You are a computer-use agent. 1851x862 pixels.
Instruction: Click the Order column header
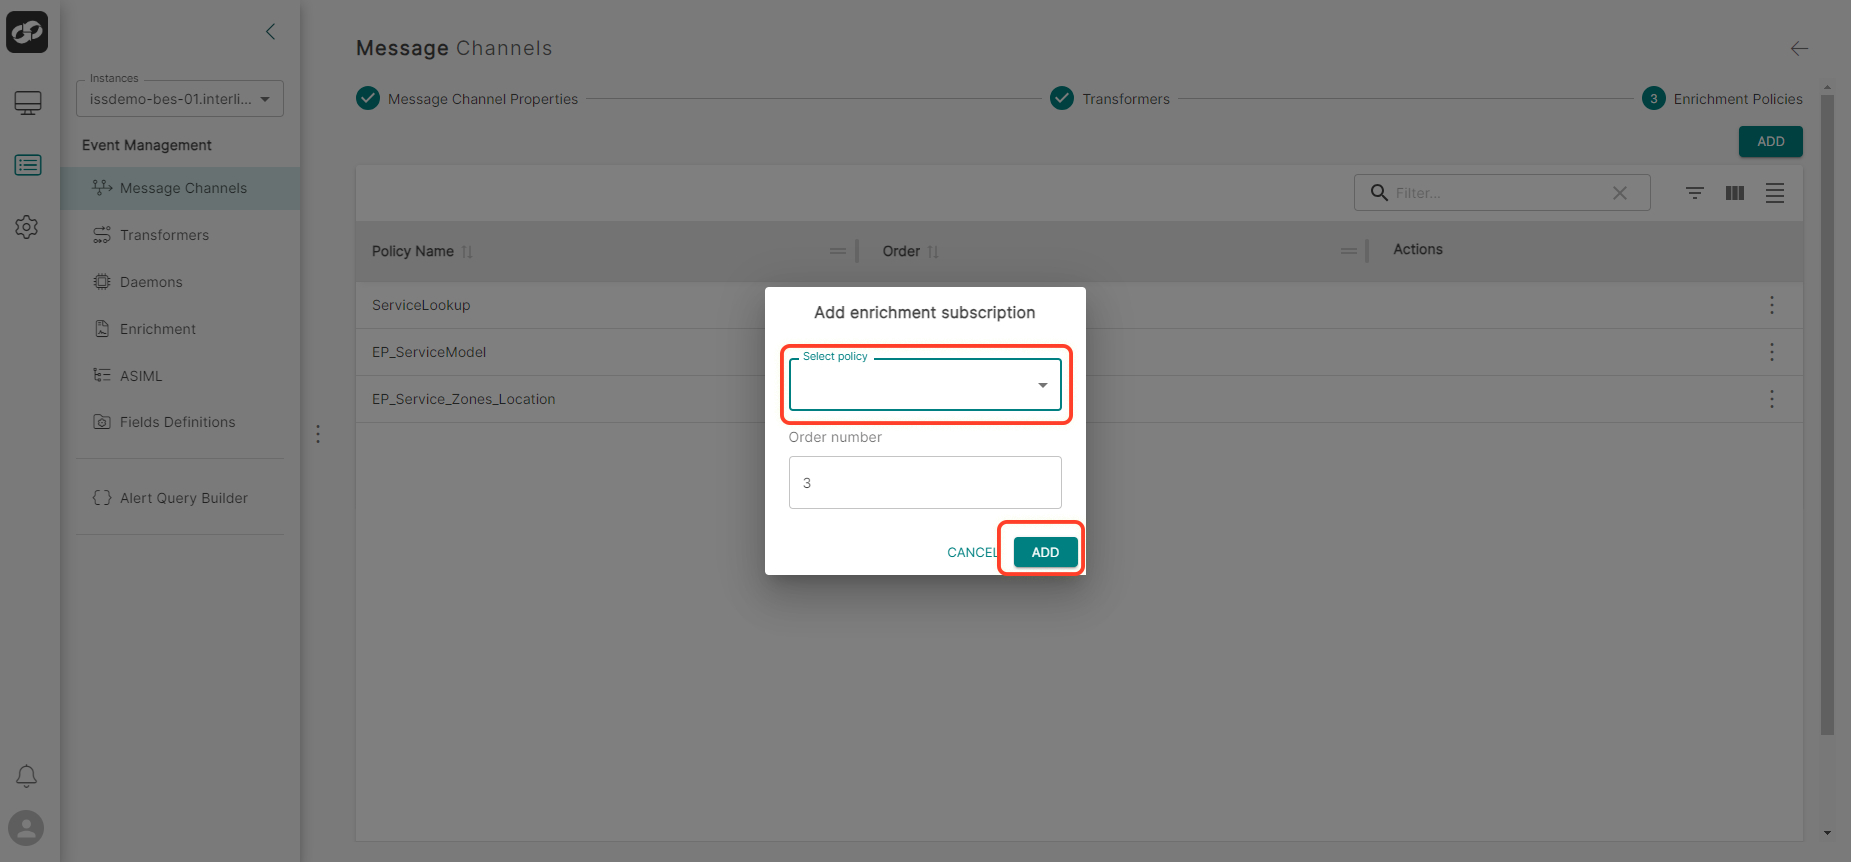click(x=901, y=251)
